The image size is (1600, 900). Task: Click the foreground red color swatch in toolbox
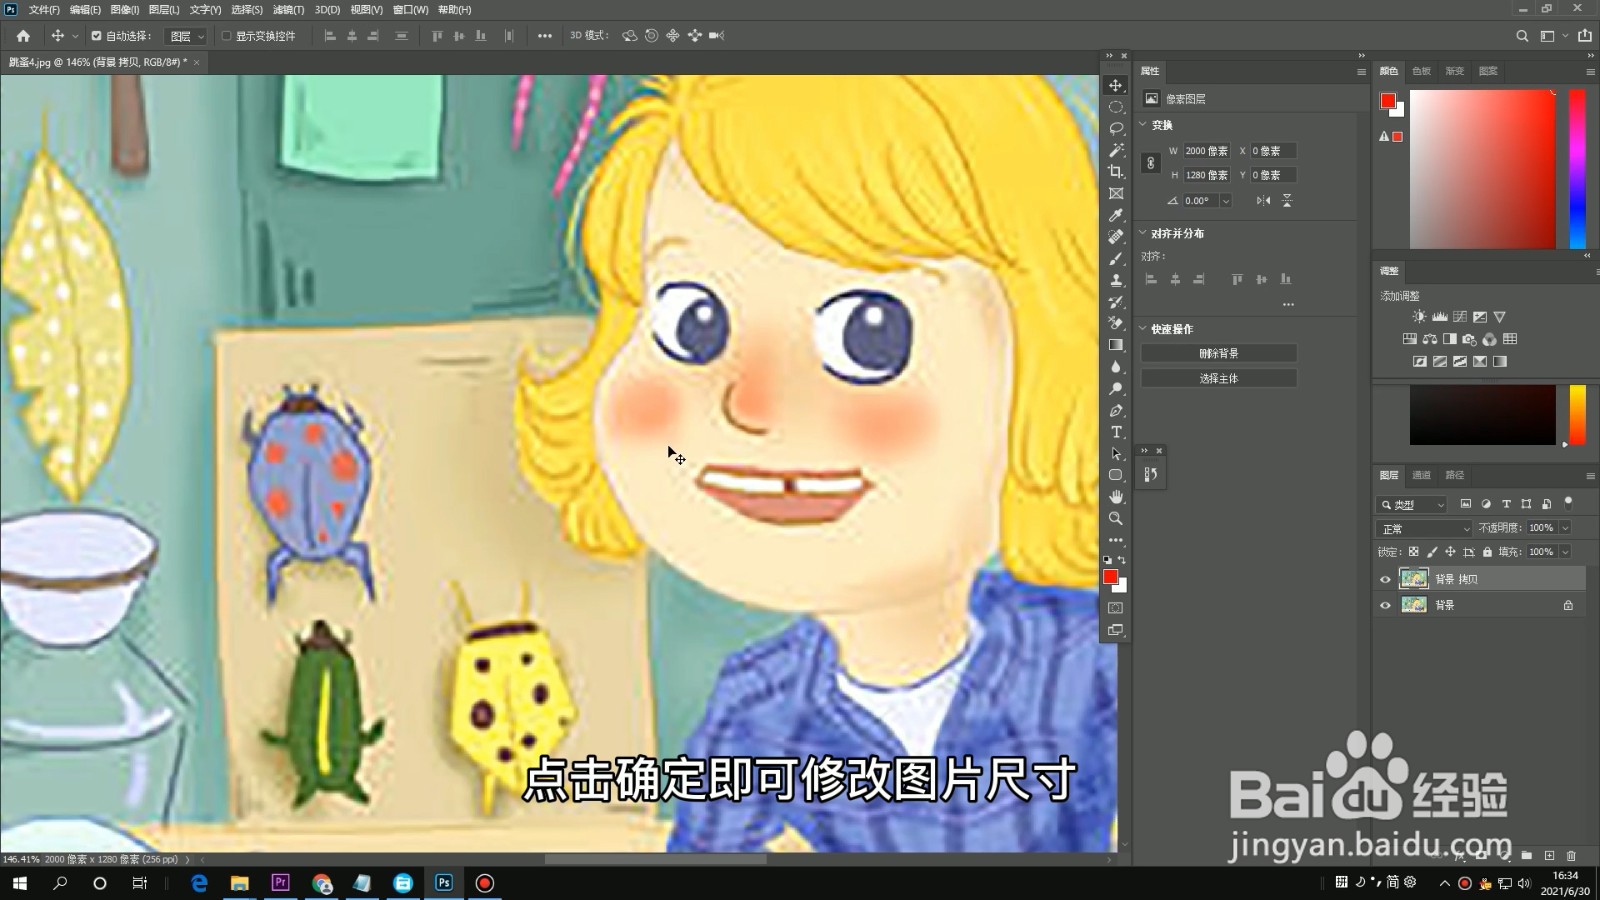pyautogui.click(x=1110, y=577)
